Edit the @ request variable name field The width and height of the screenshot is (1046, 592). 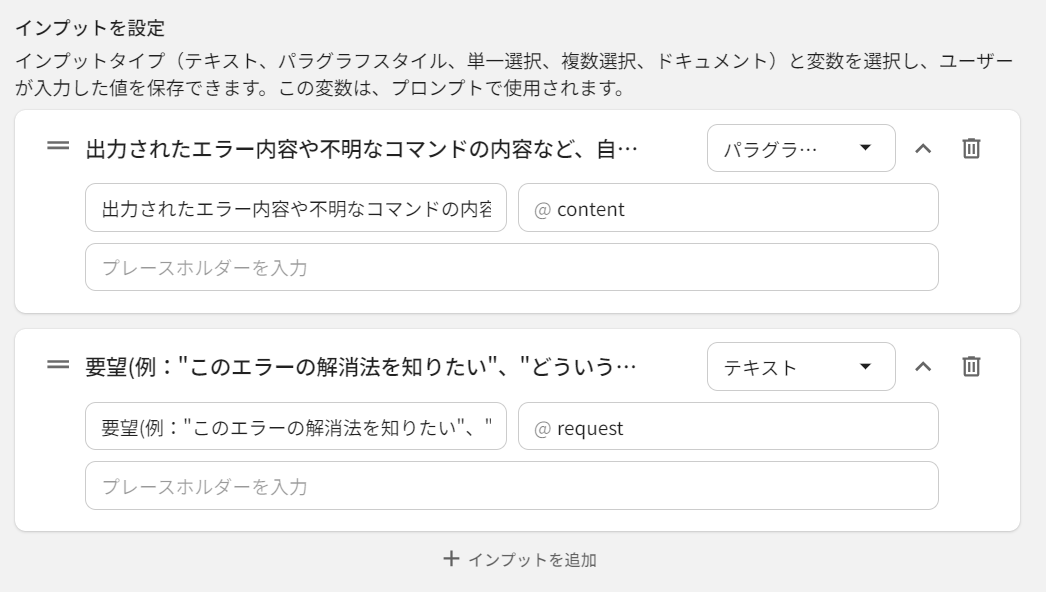pos(728,427)
